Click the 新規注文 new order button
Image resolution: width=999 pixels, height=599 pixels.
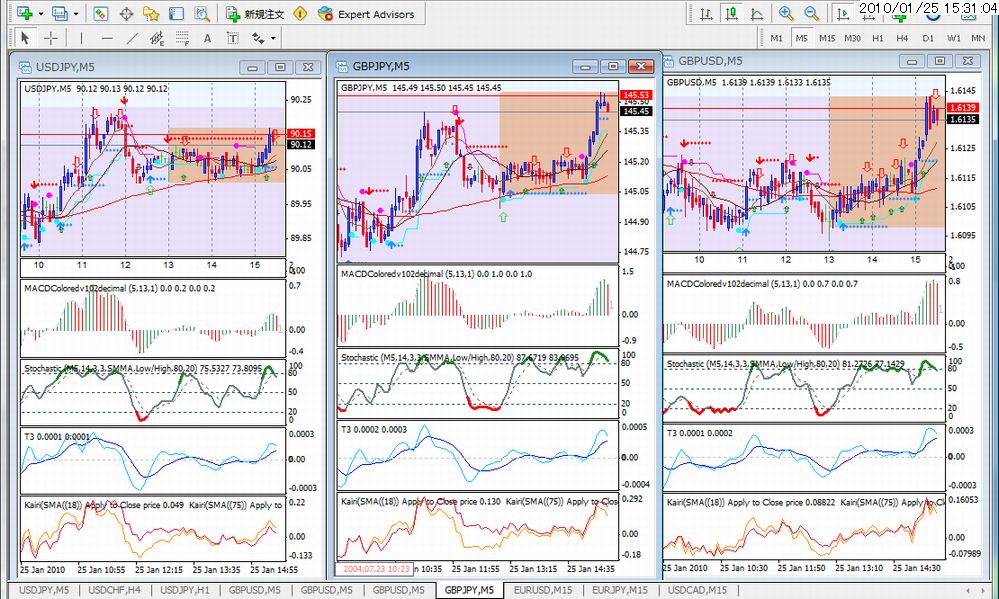point(255,13)
